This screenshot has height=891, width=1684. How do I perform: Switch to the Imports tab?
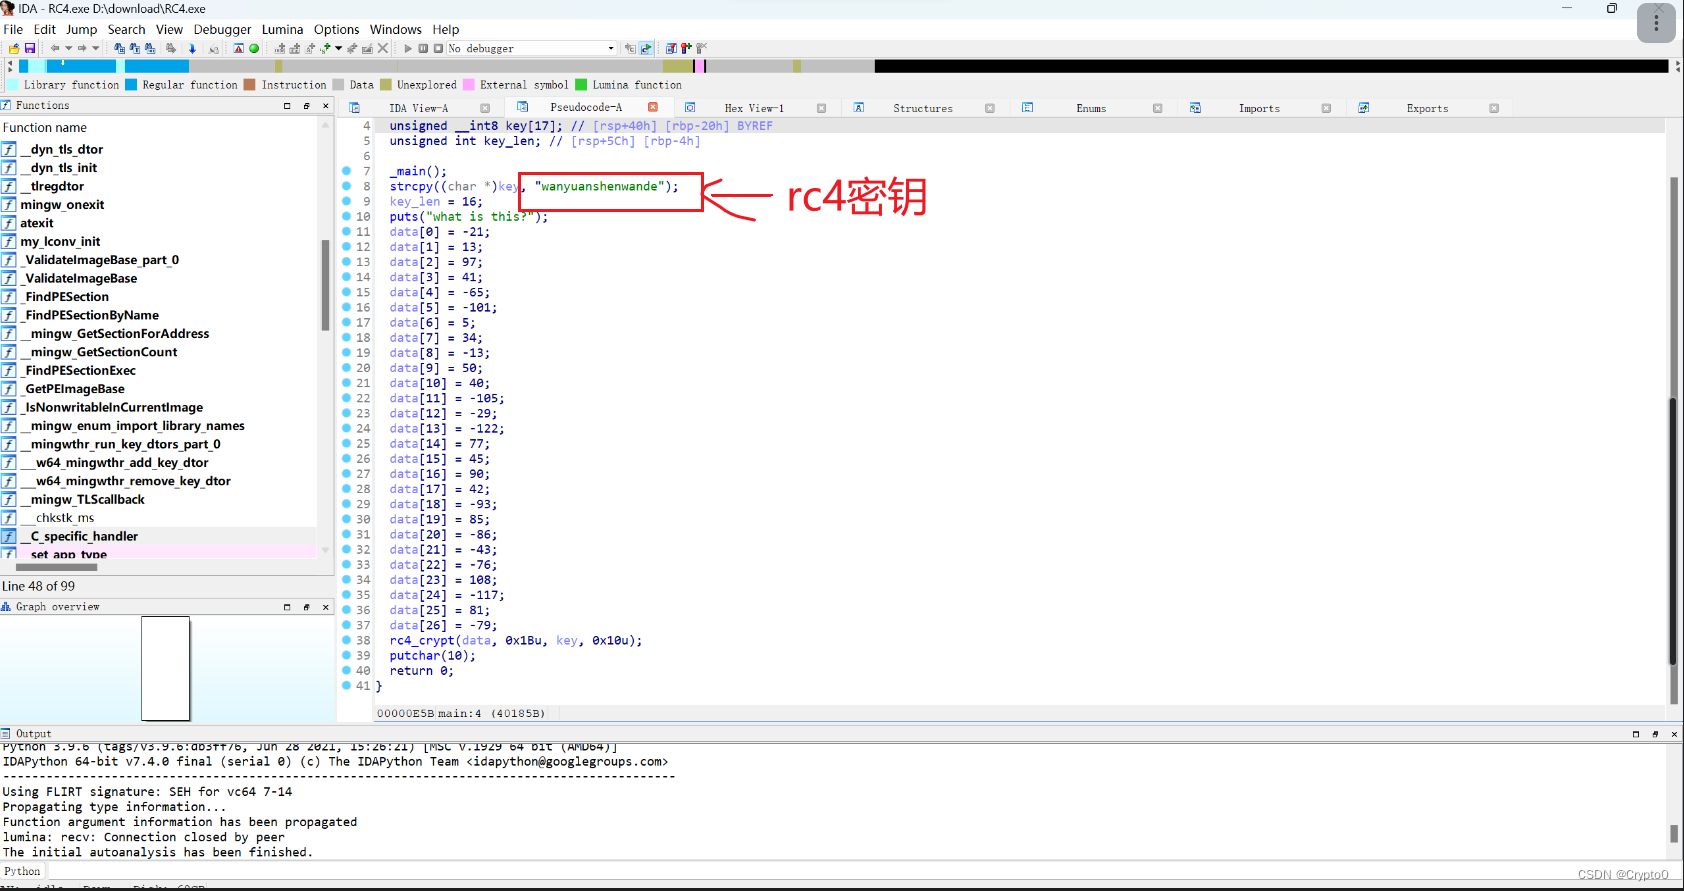1259,108
